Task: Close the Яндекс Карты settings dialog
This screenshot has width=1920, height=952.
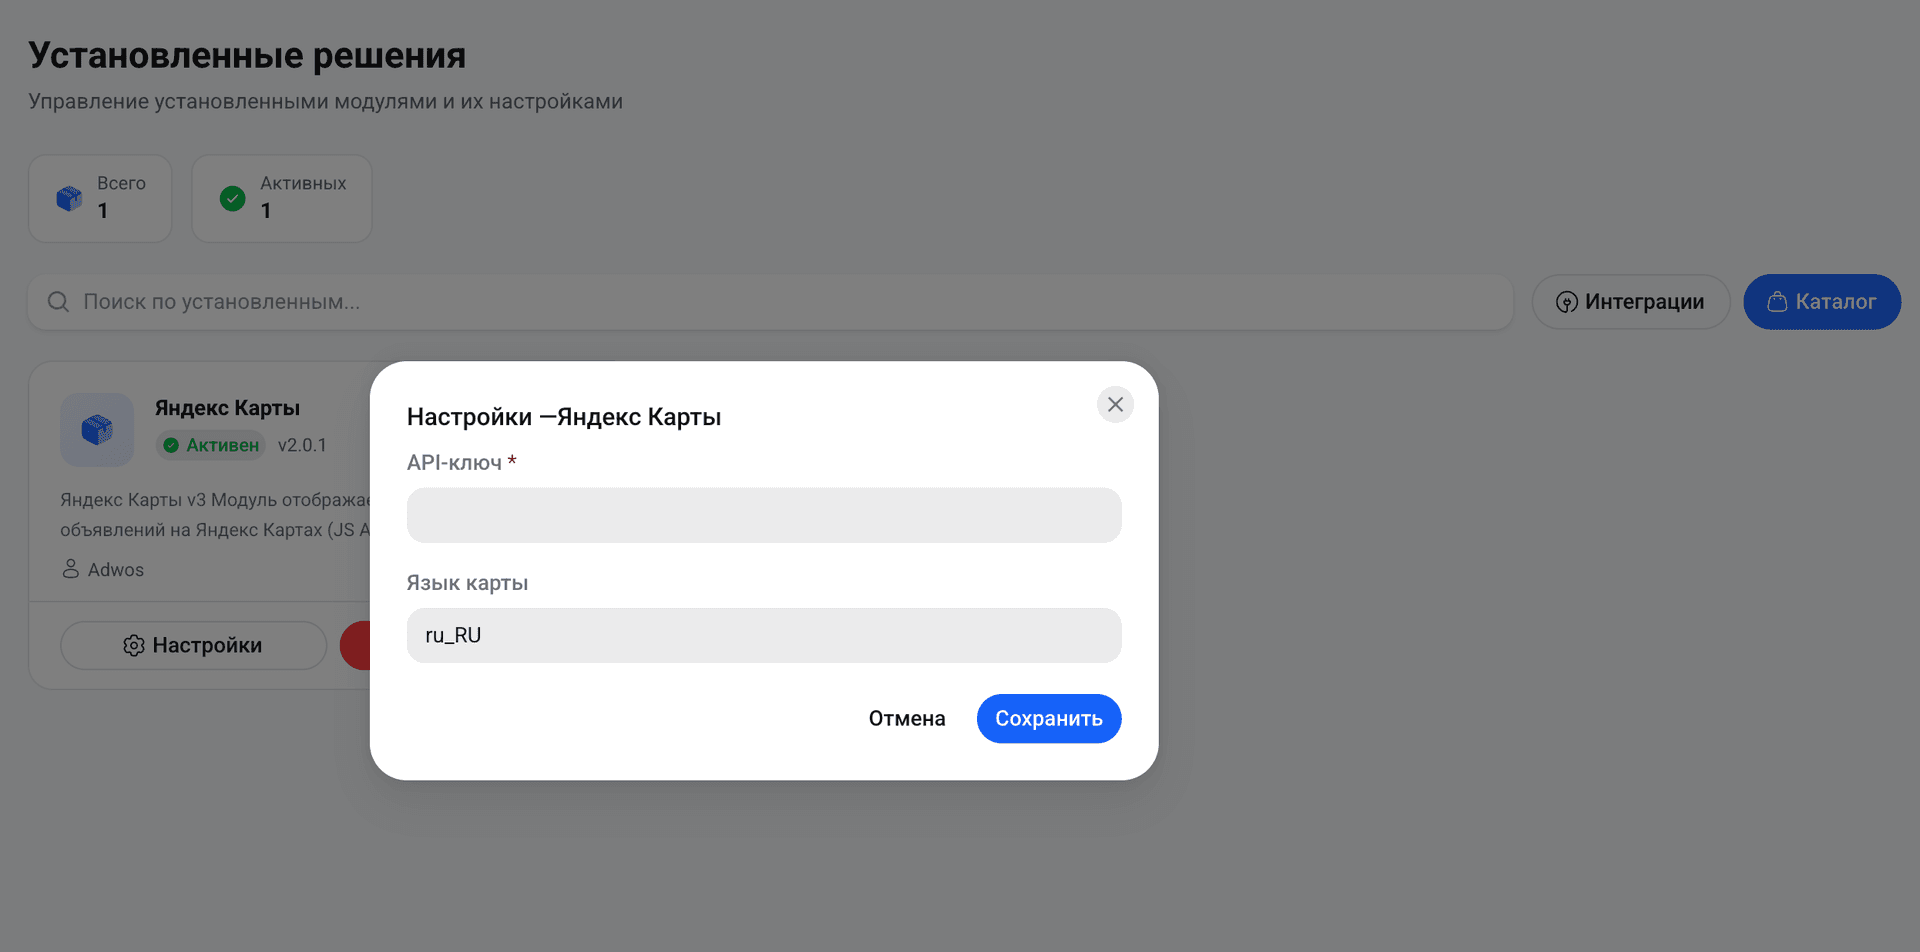Action: click(1115, 405)
